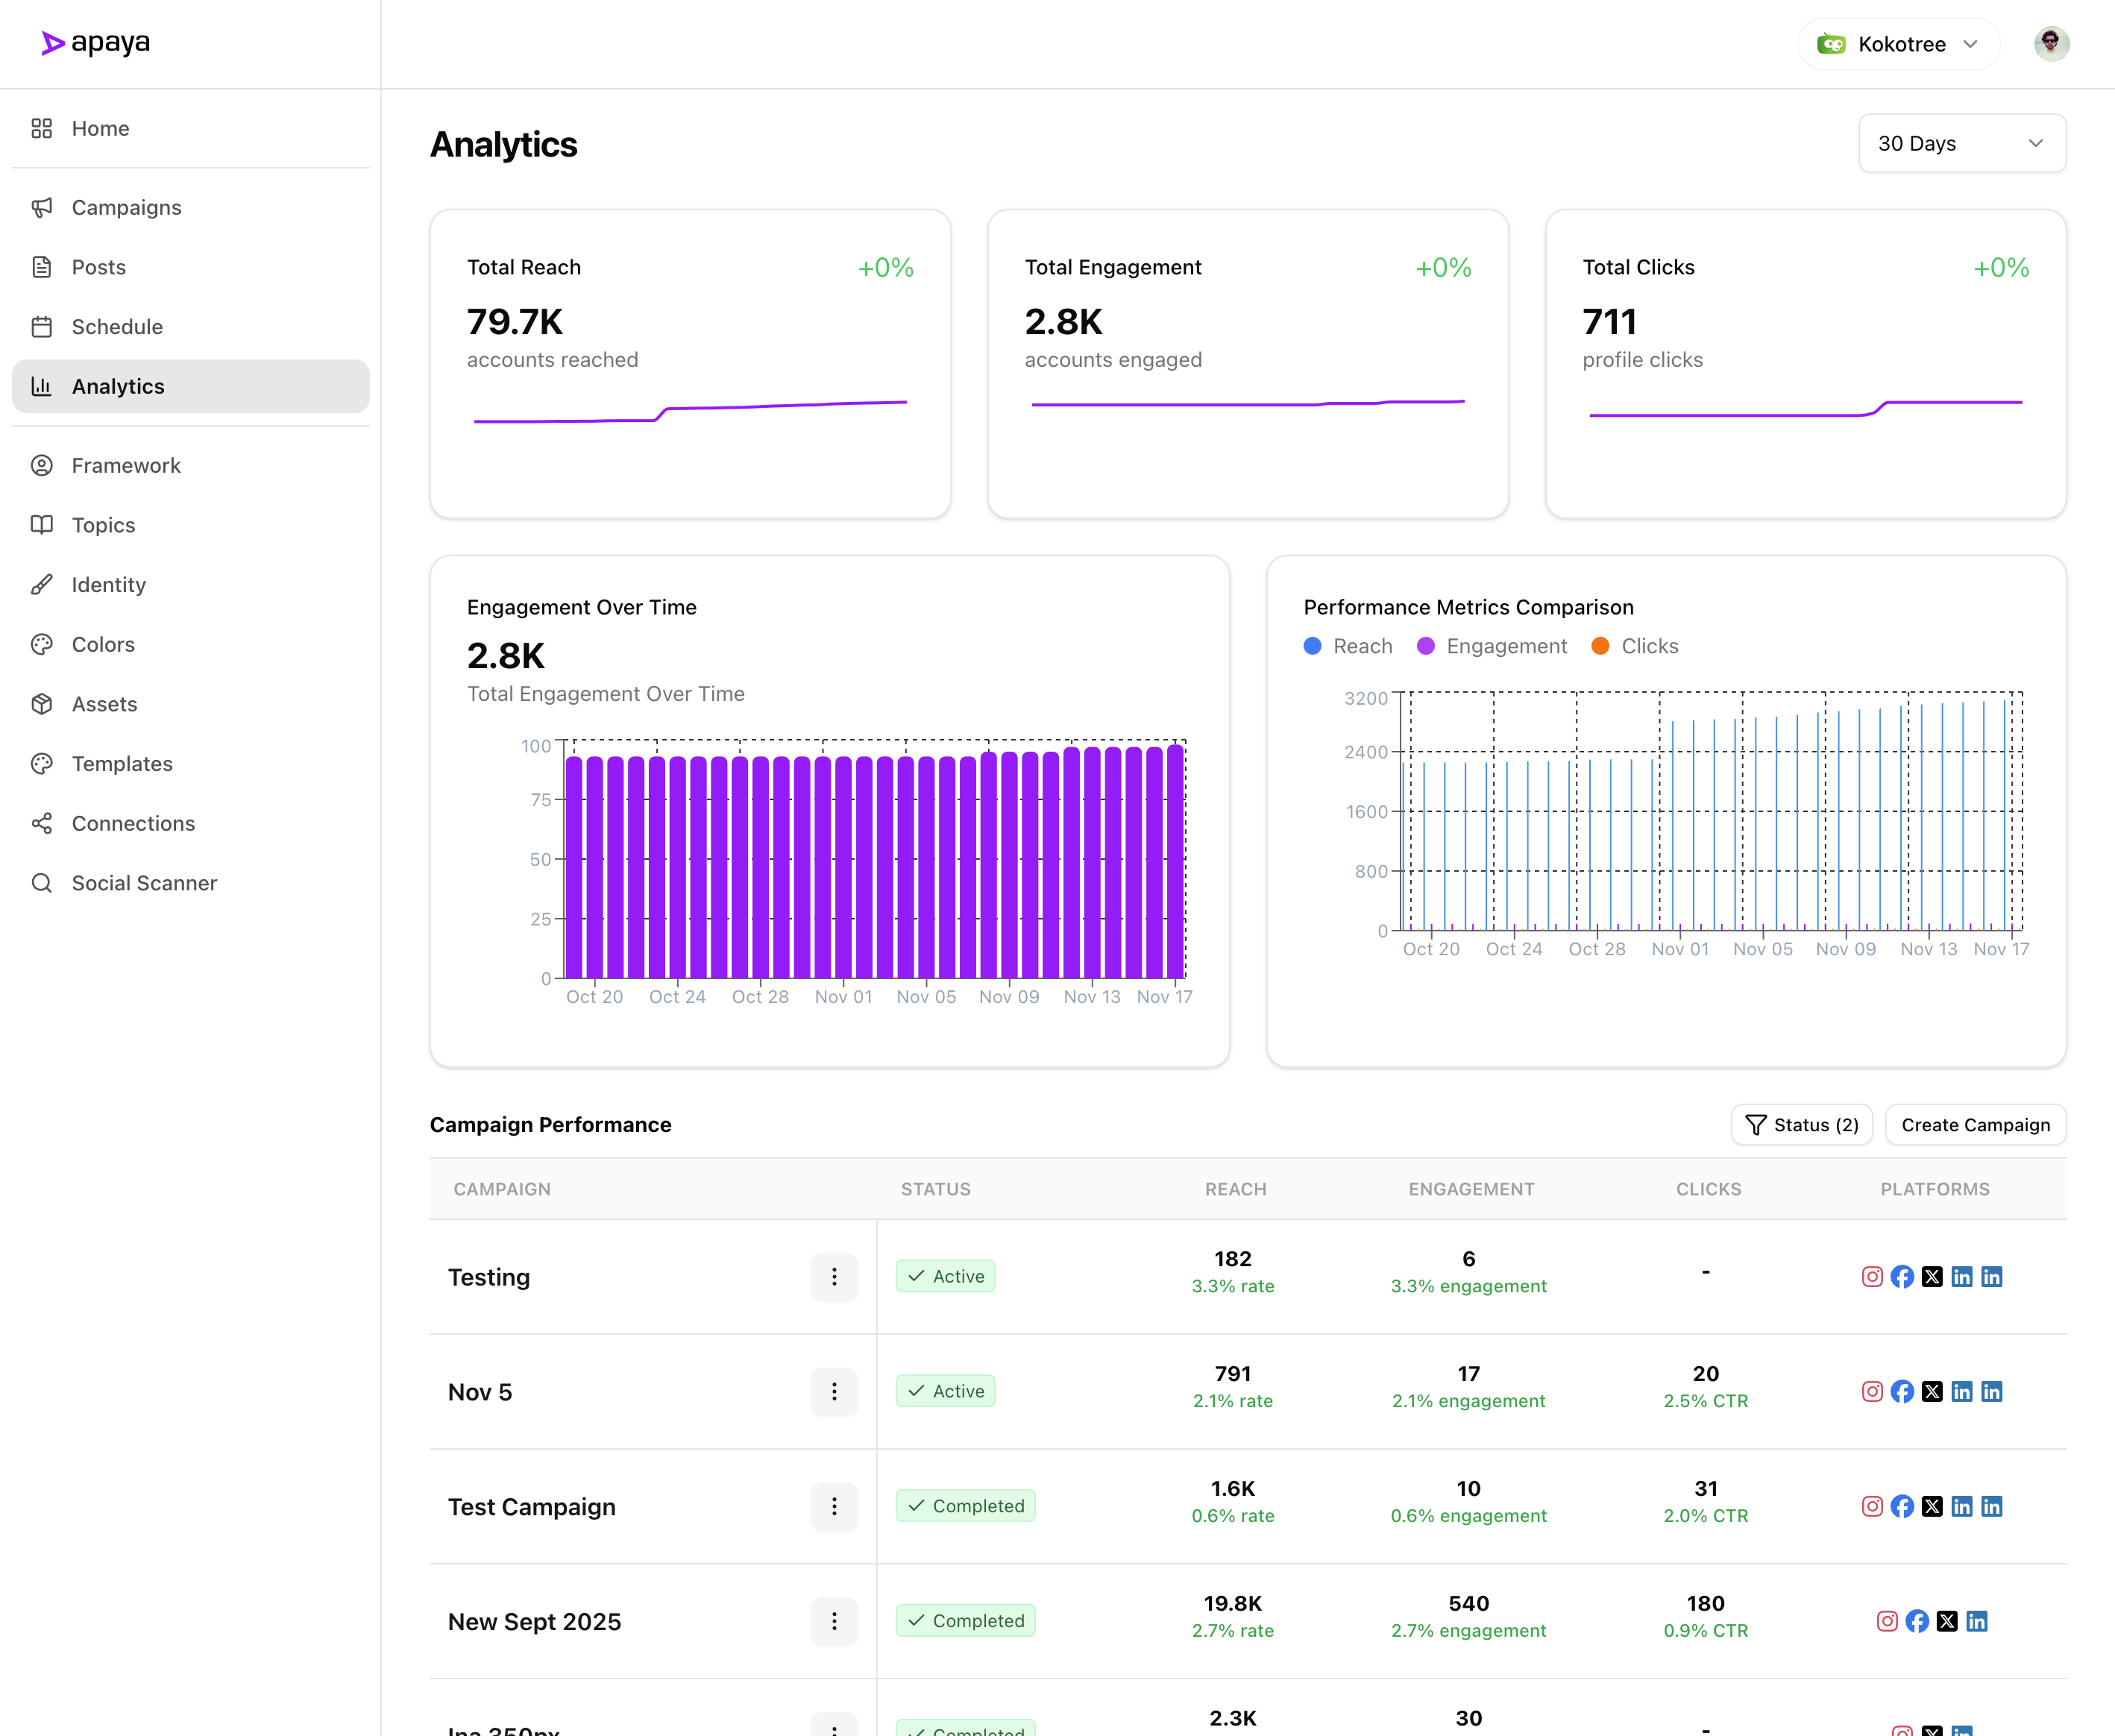Viewport: 2115px width, 1736px height.
Task: Open the Schedule calendar icon
Action: 41,326
